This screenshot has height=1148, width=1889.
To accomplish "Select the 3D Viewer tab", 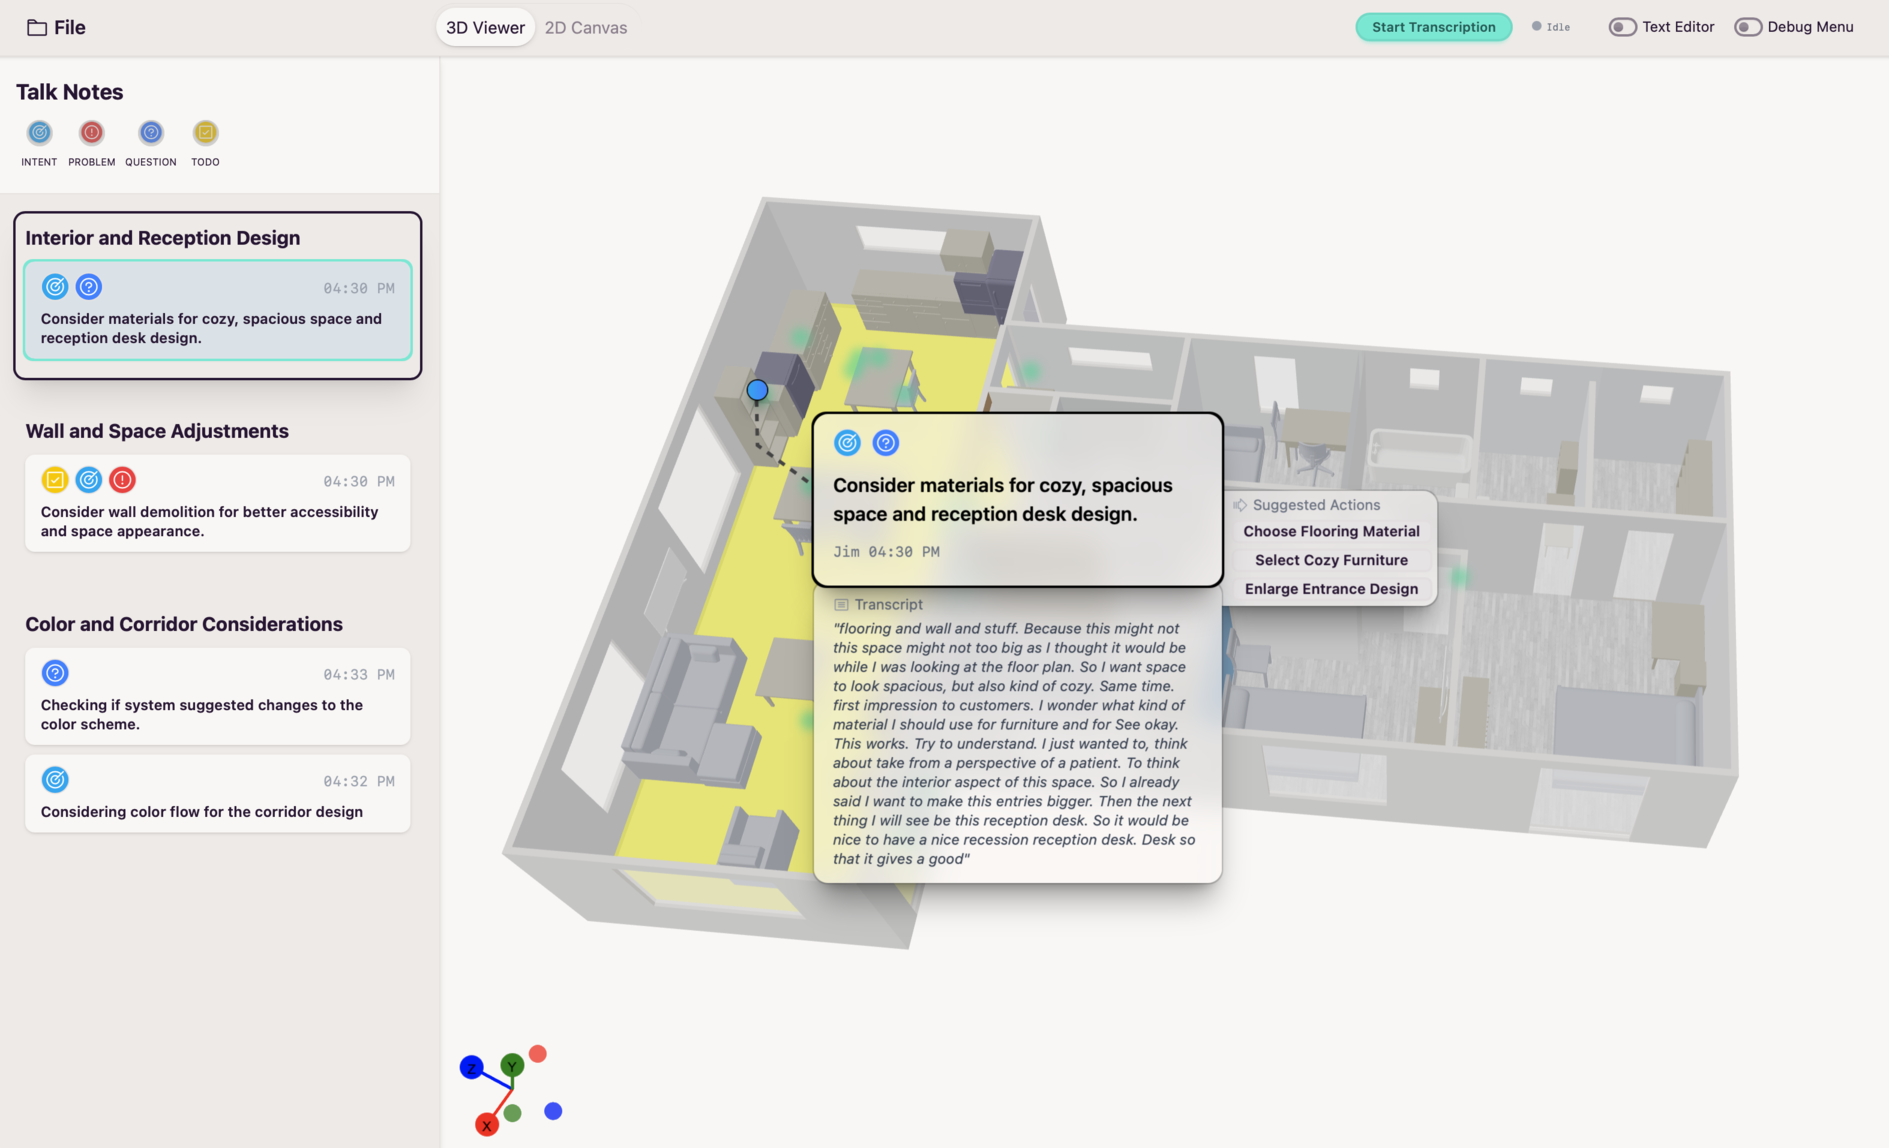I will click(485, 28).
